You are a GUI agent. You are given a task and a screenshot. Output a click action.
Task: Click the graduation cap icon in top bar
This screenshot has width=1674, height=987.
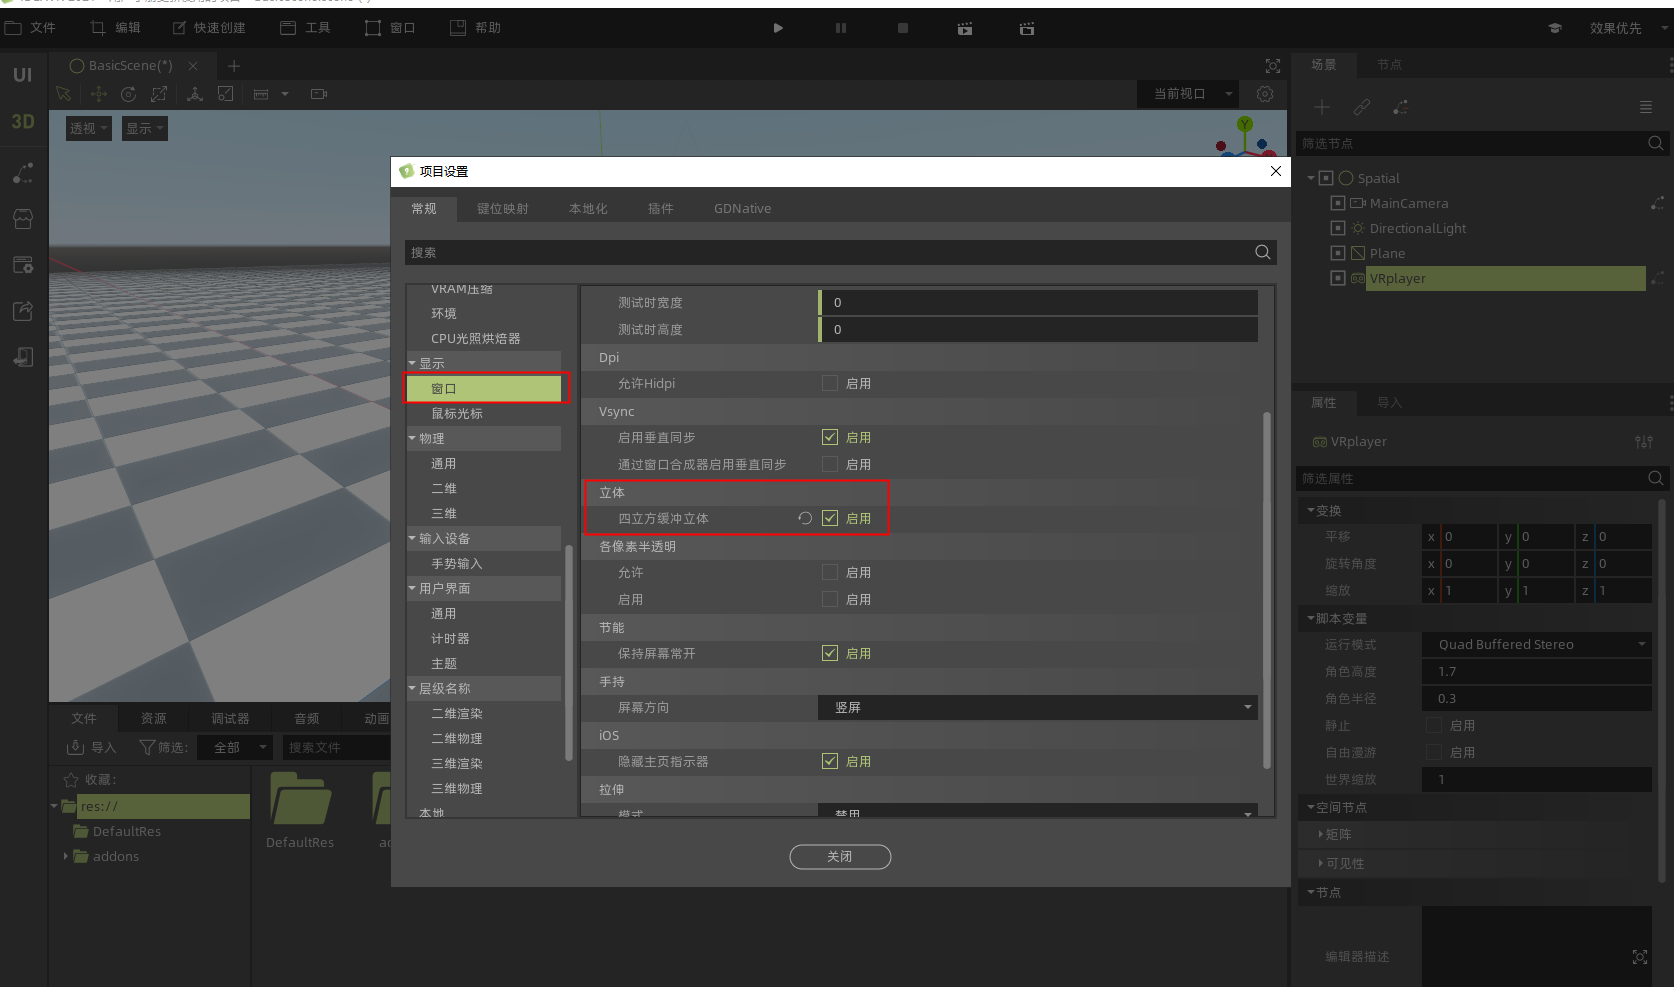(x=1555, y=28)
